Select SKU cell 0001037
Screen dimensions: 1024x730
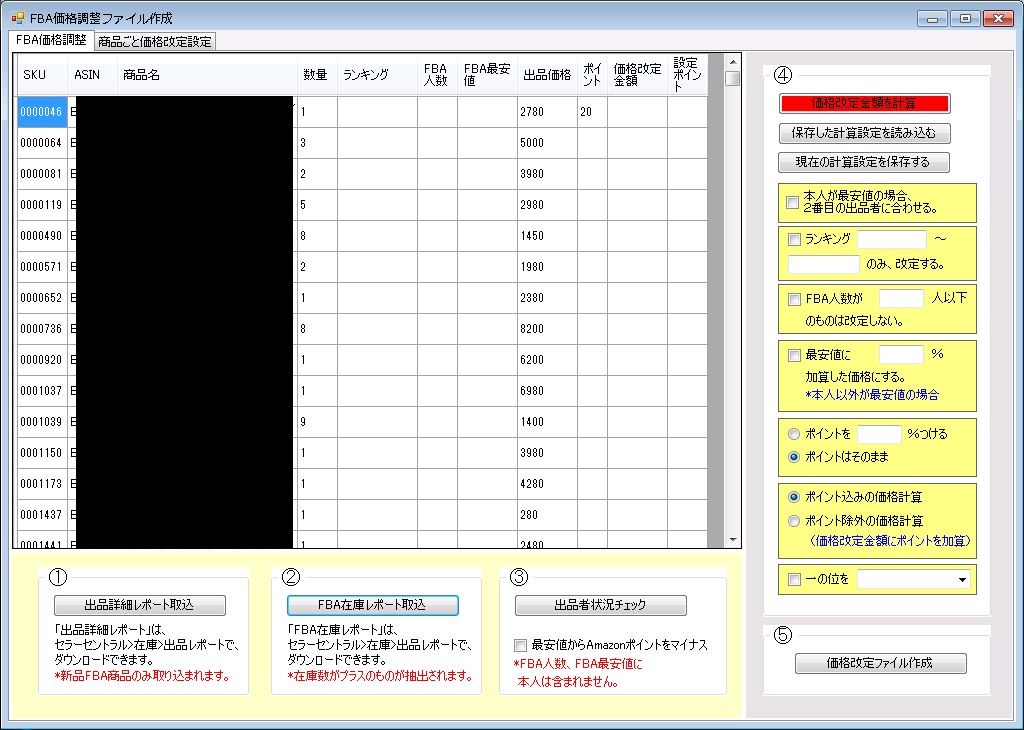[42, 391]
